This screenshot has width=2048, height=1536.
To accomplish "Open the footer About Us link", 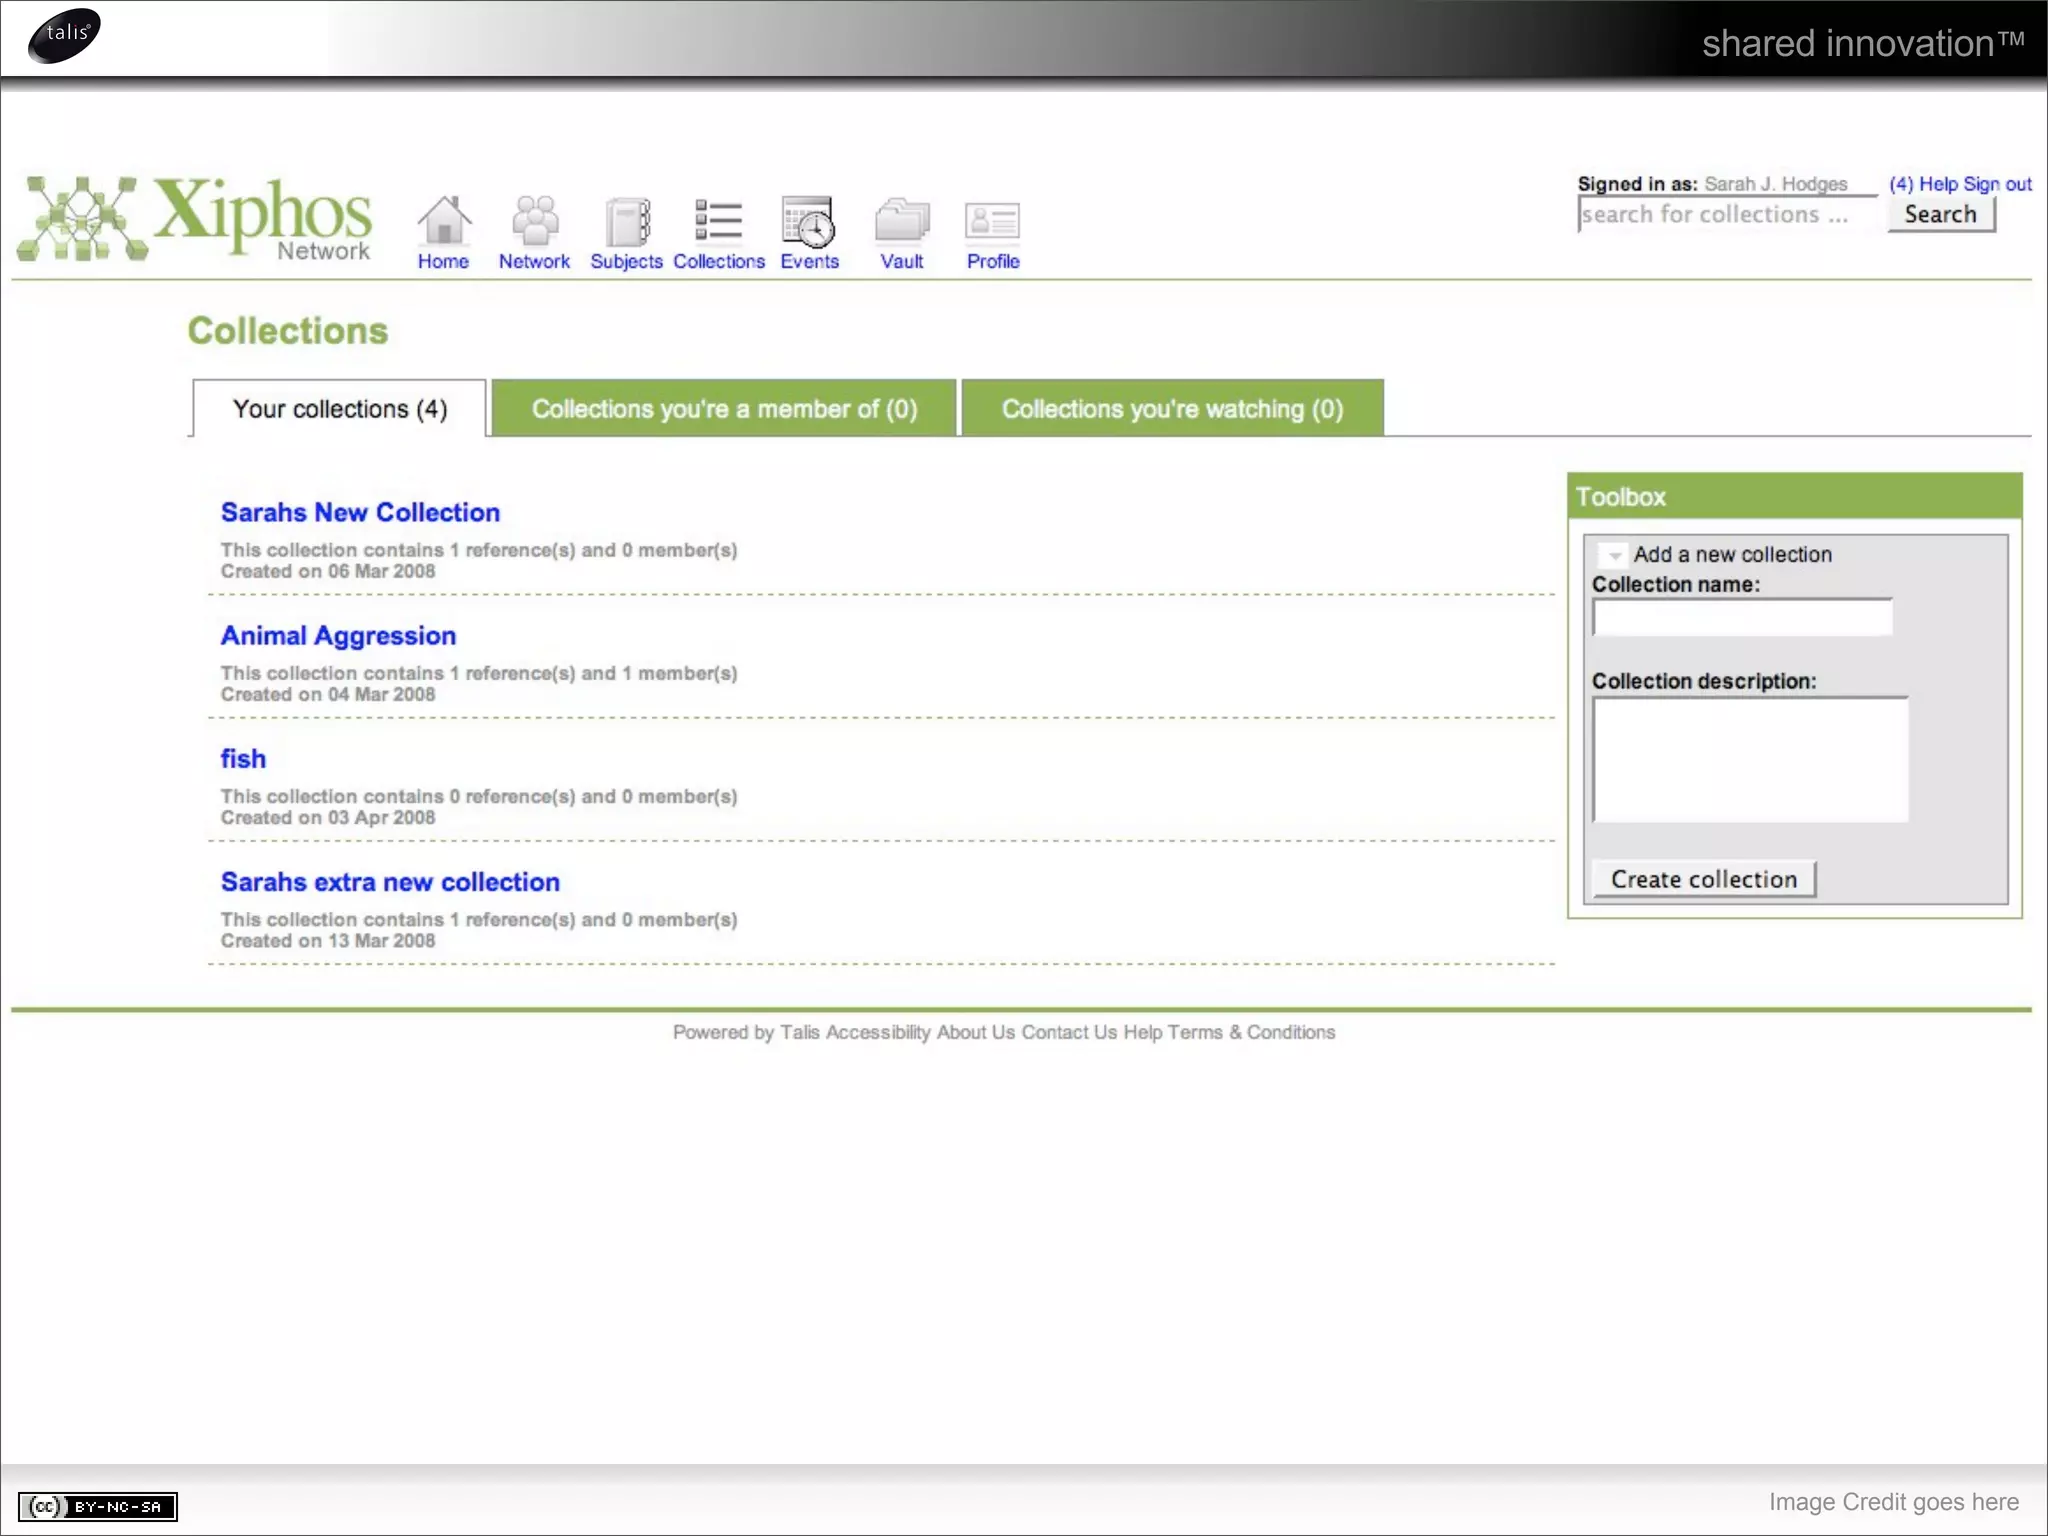I will point(976,1032).
